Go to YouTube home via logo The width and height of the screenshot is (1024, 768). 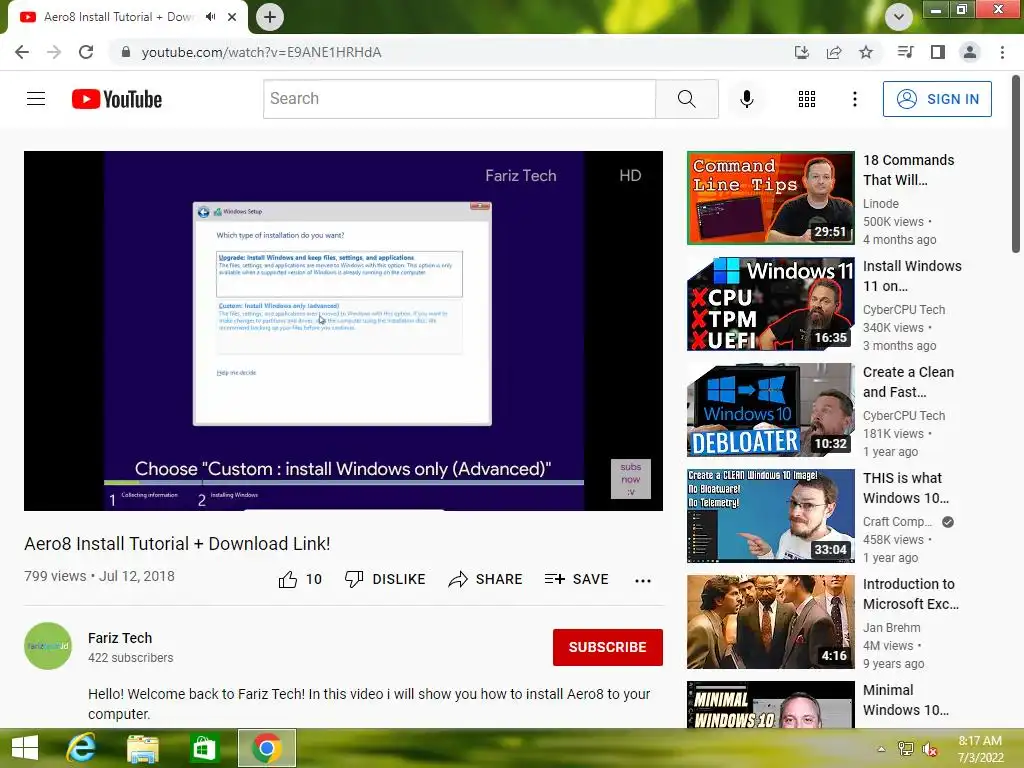point(117,99)
